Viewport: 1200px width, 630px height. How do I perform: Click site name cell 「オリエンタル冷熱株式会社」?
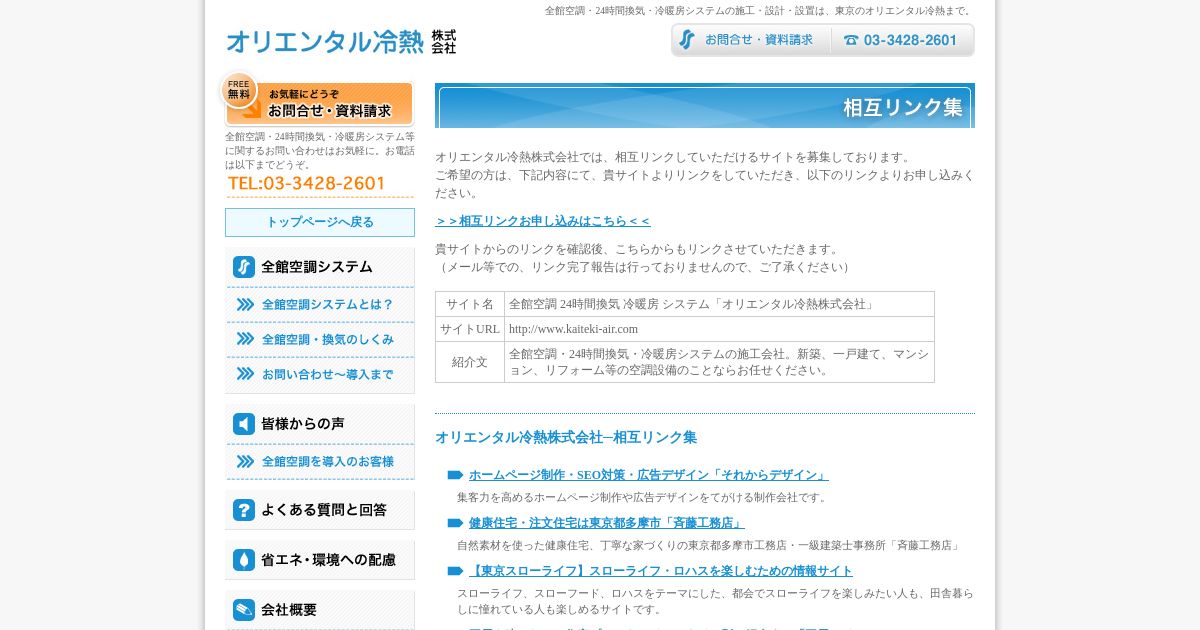[719, 304]
